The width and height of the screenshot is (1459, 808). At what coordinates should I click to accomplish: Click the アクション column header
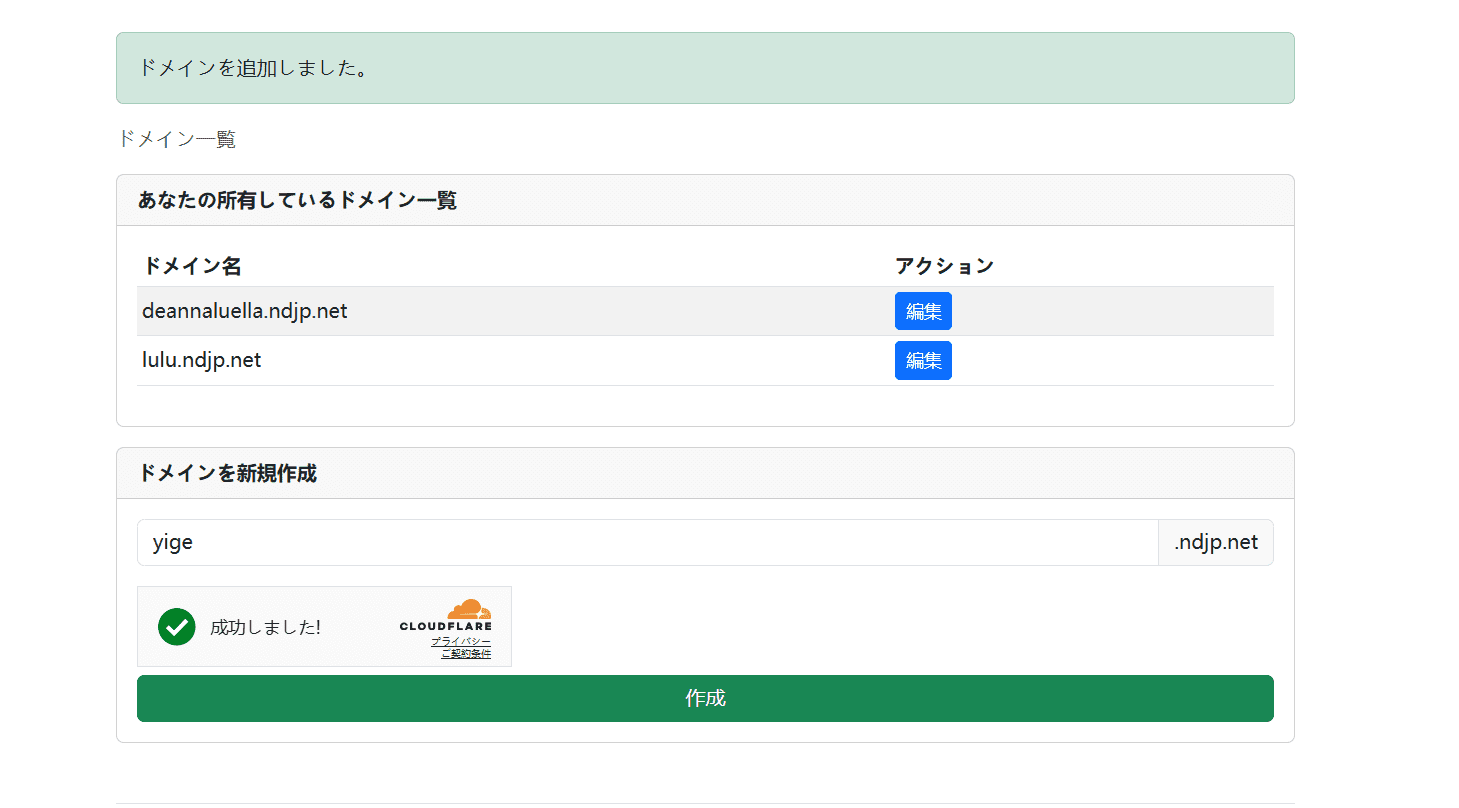pos(944,266)
